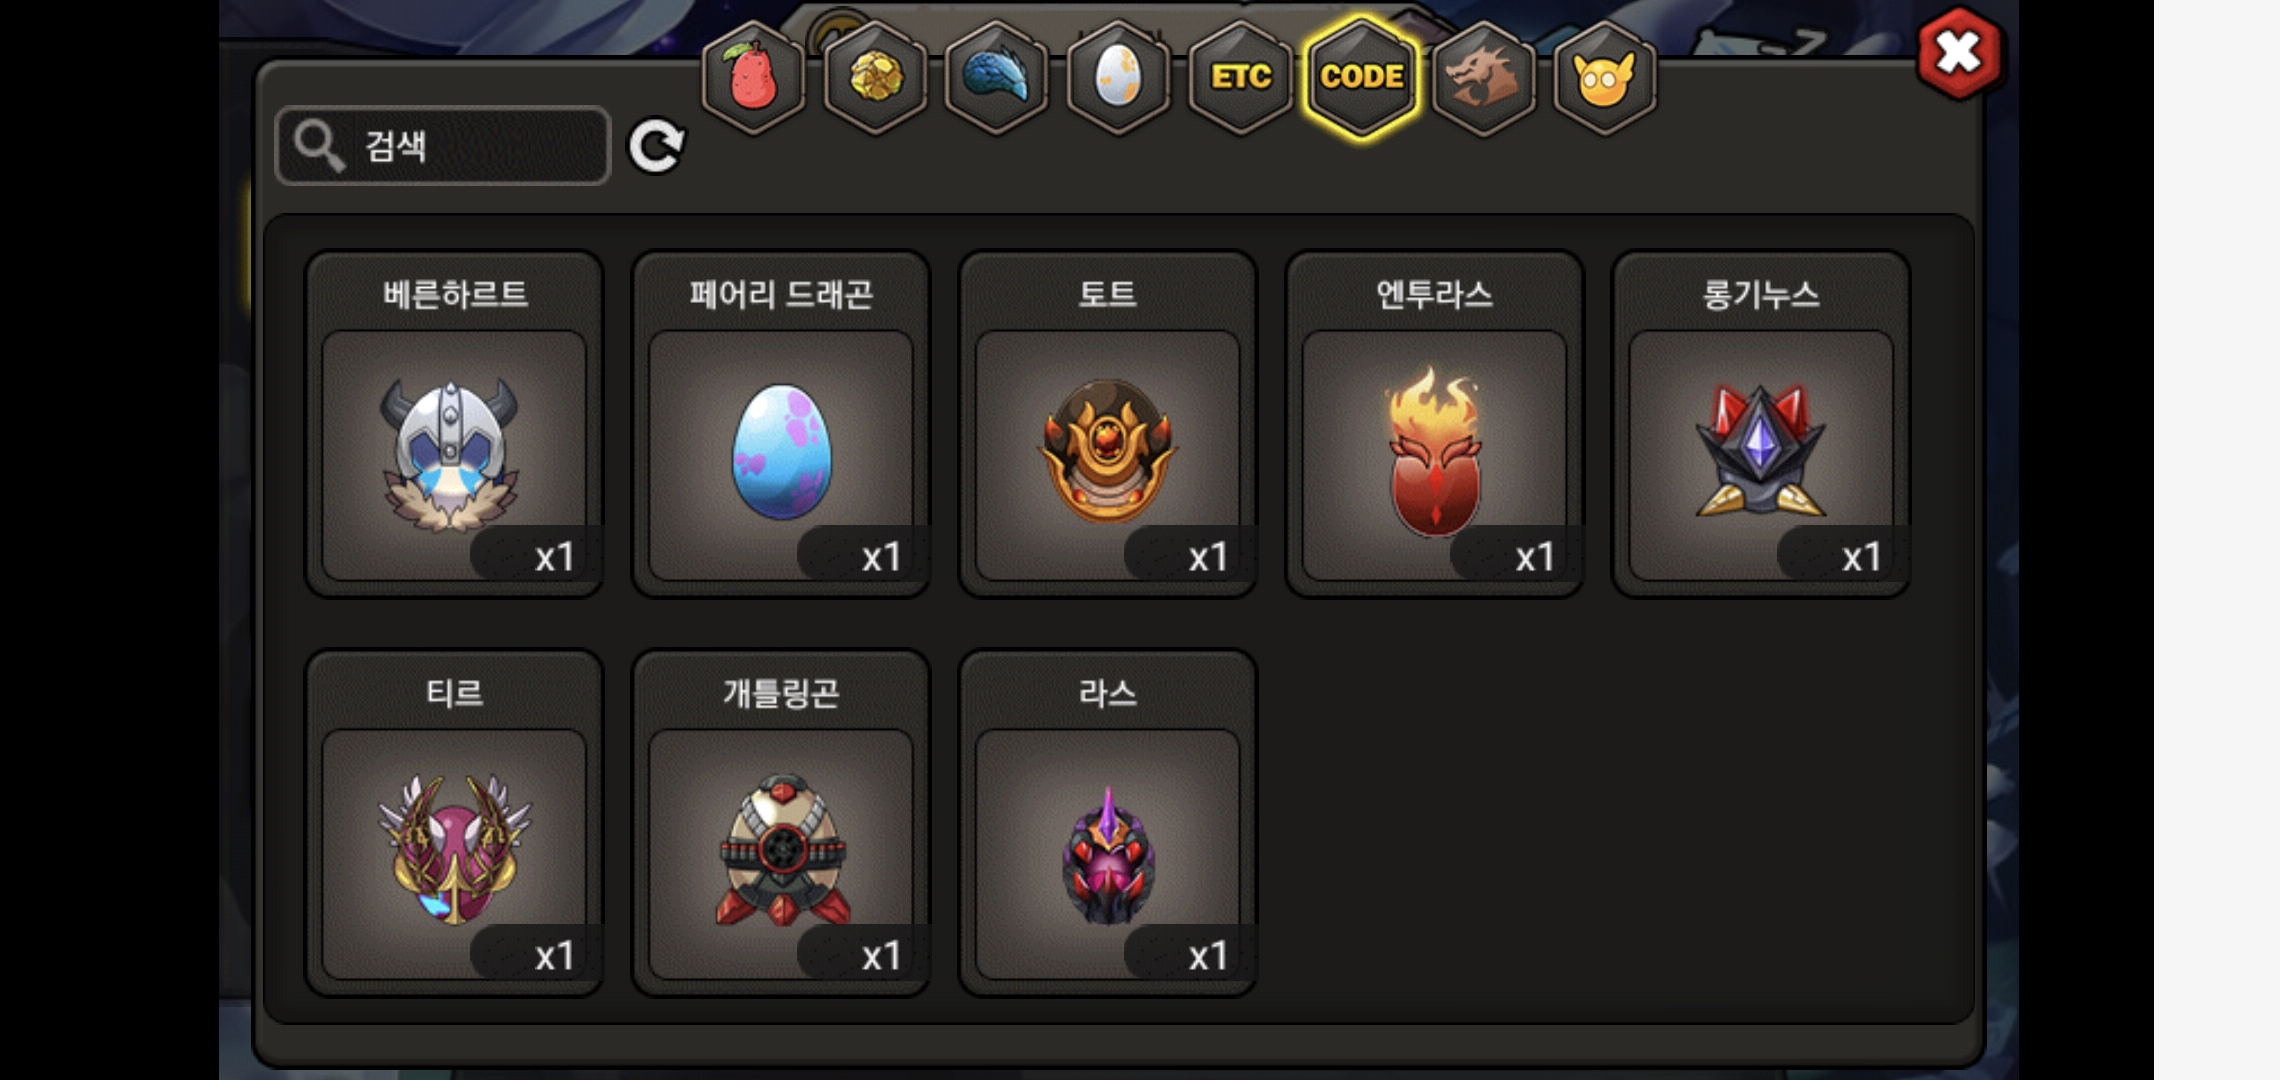This screenshot has width=2280, height=1080.
Task: Pick the 개틀링곤 mechanical egg
Action: 781,823
